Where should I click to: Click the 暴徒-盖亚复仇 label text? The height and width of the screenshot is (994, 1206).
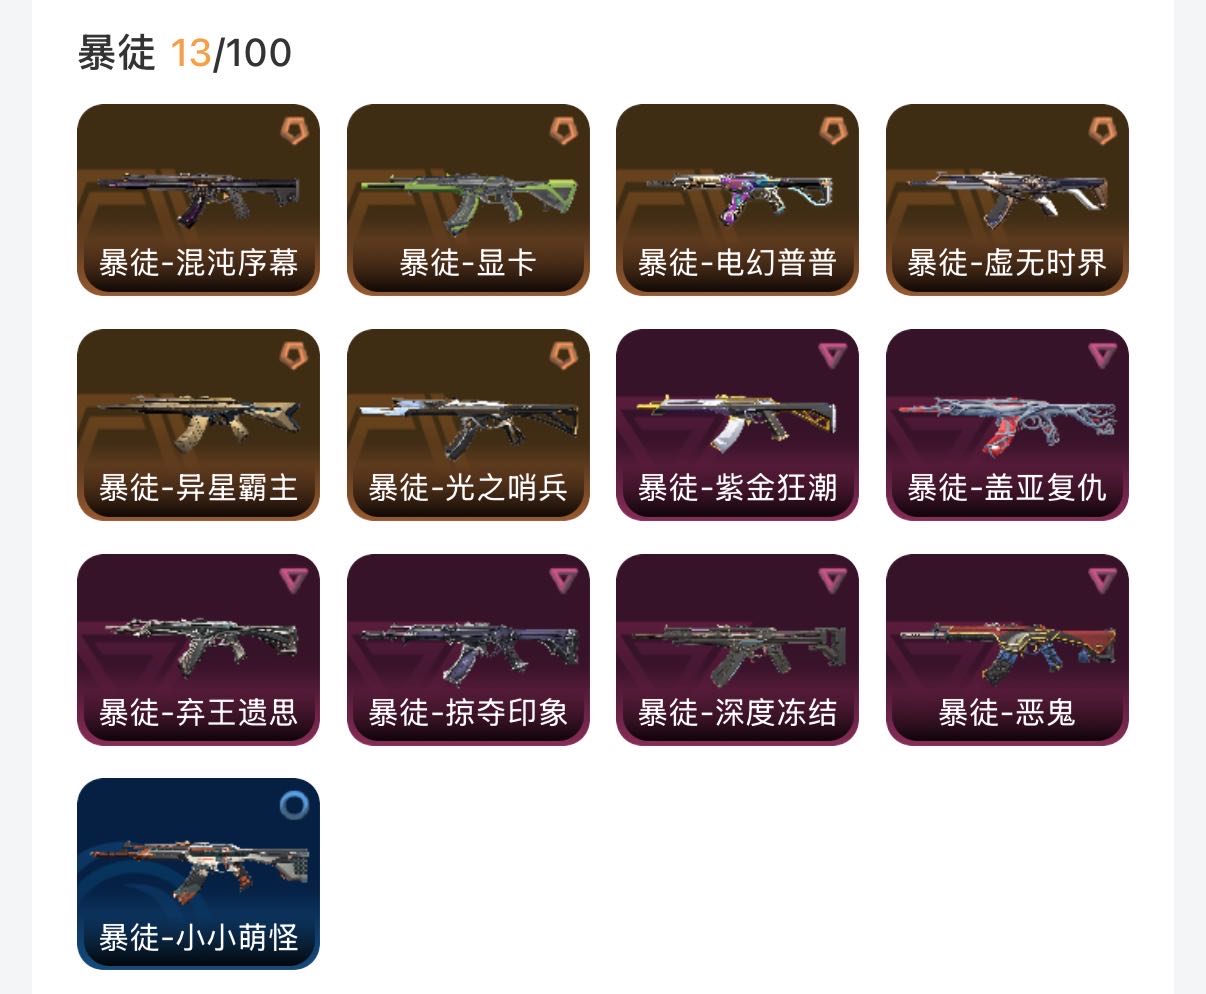tap(1007, 488)
